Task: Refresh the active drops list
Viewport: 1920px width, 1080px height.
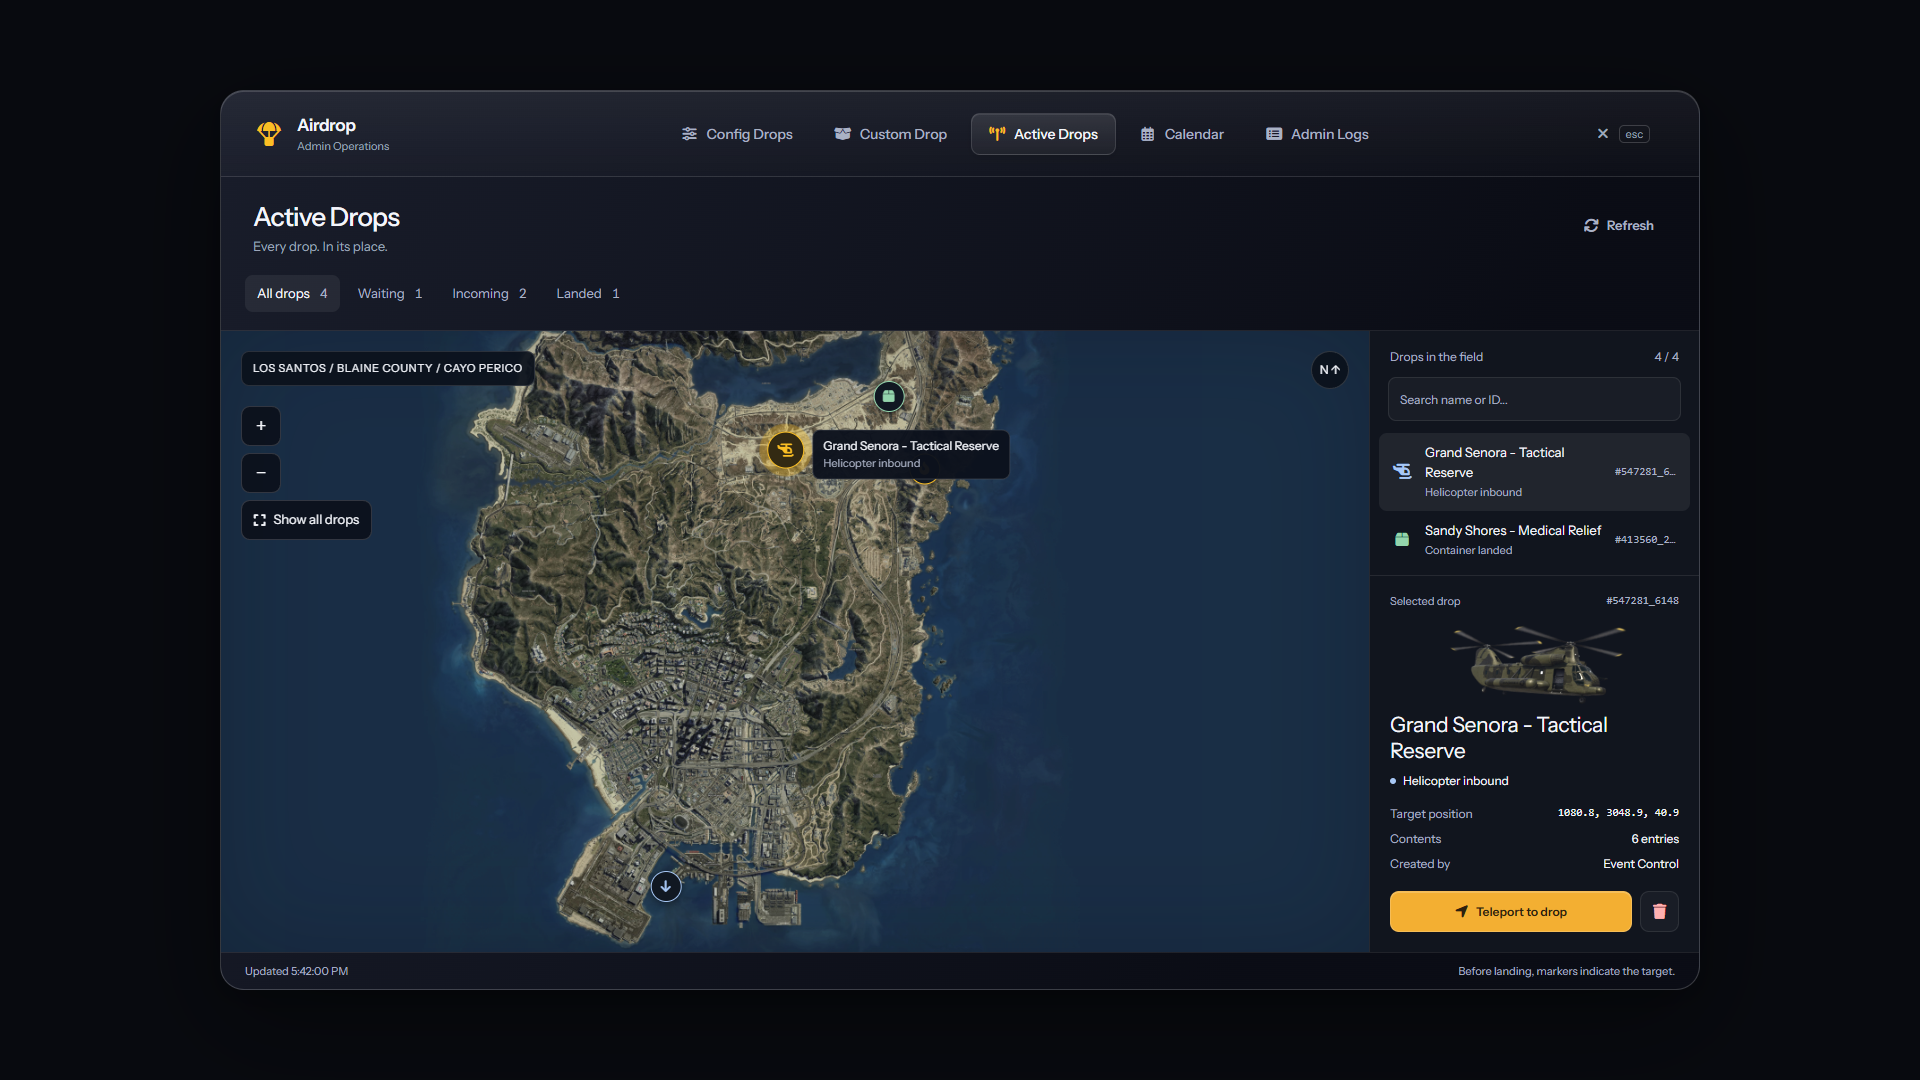Action: (1618, 226)
